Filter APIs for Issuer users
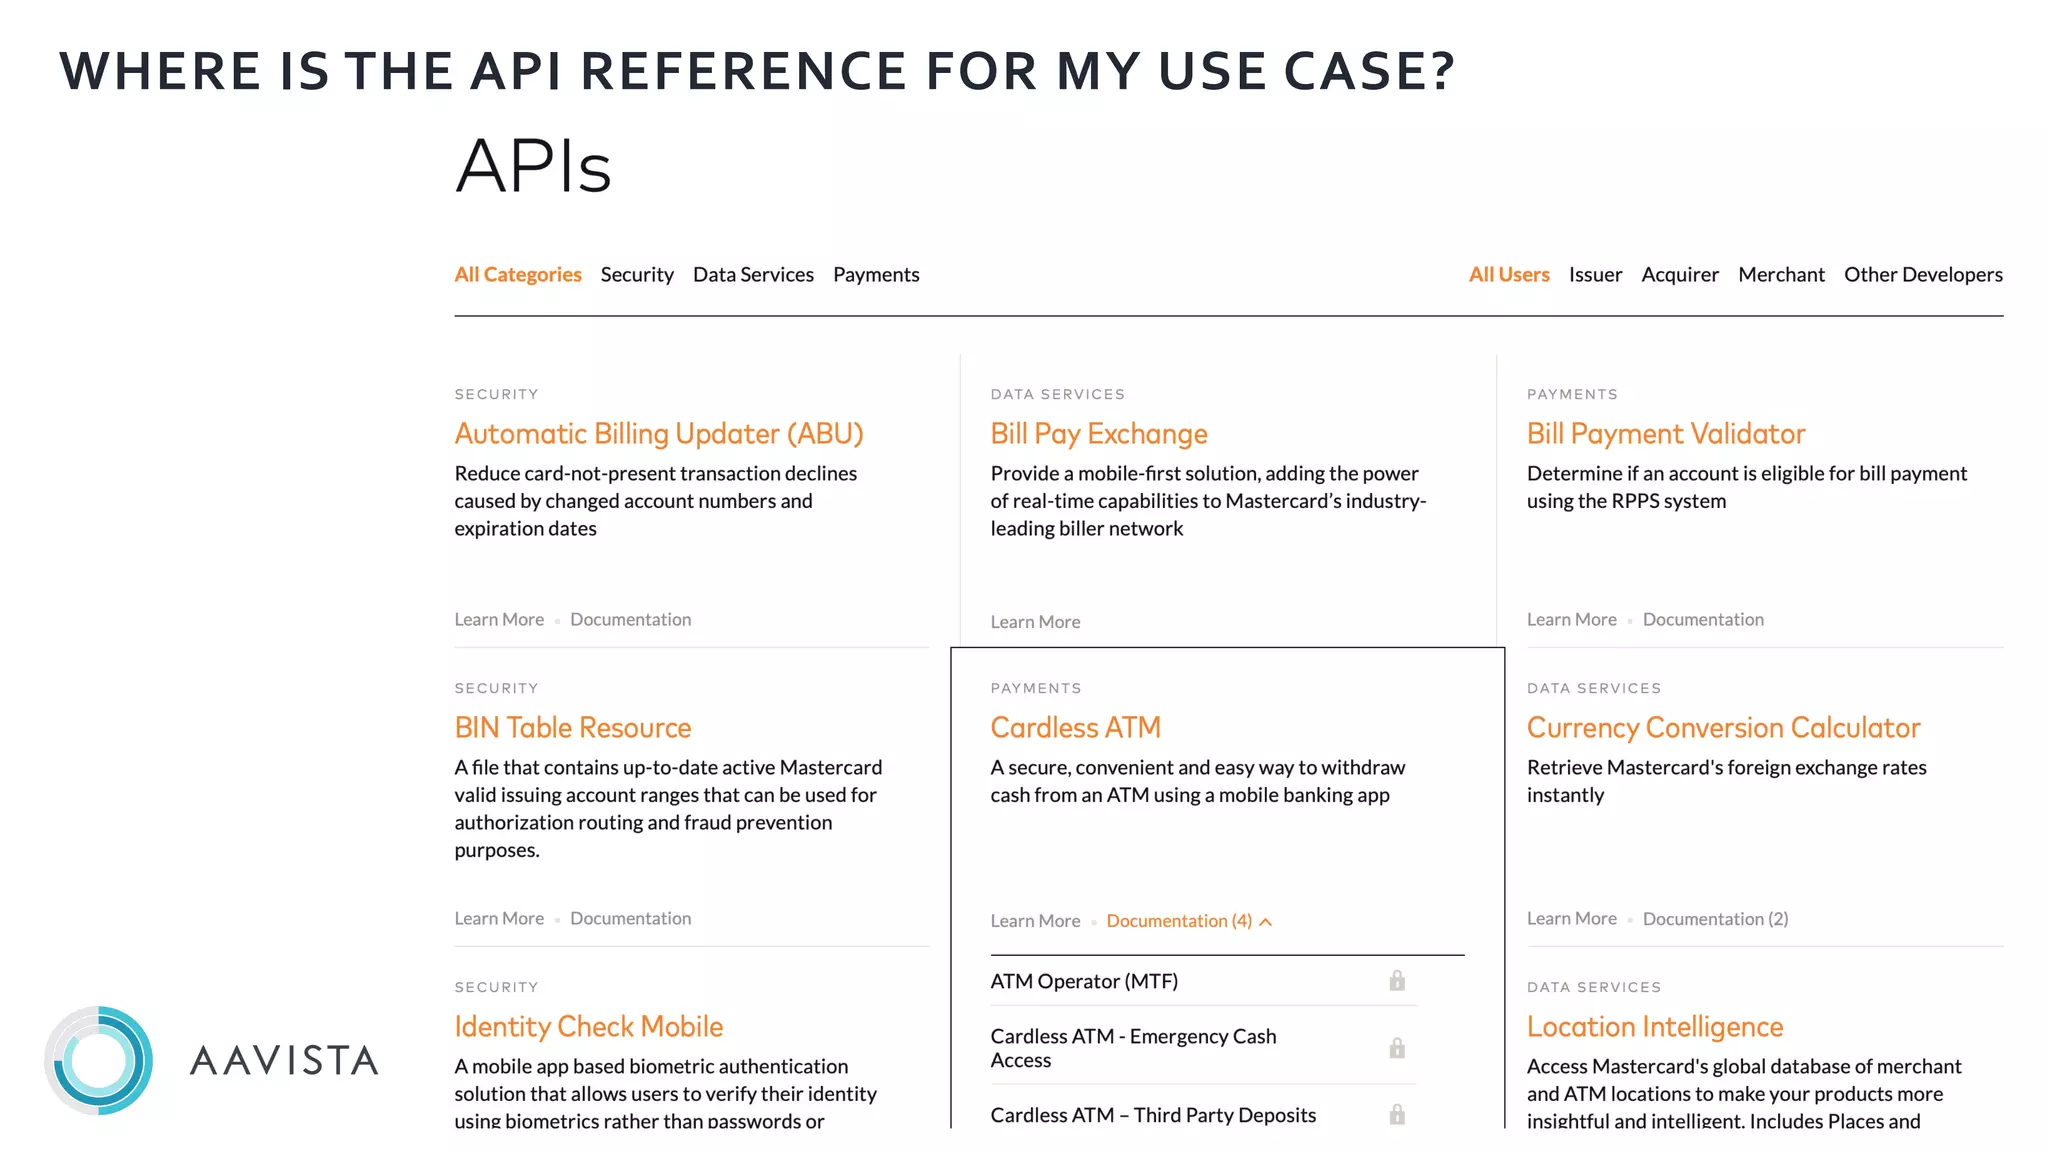Viewport: 2048px width, 1152px height. [1595, 275]
